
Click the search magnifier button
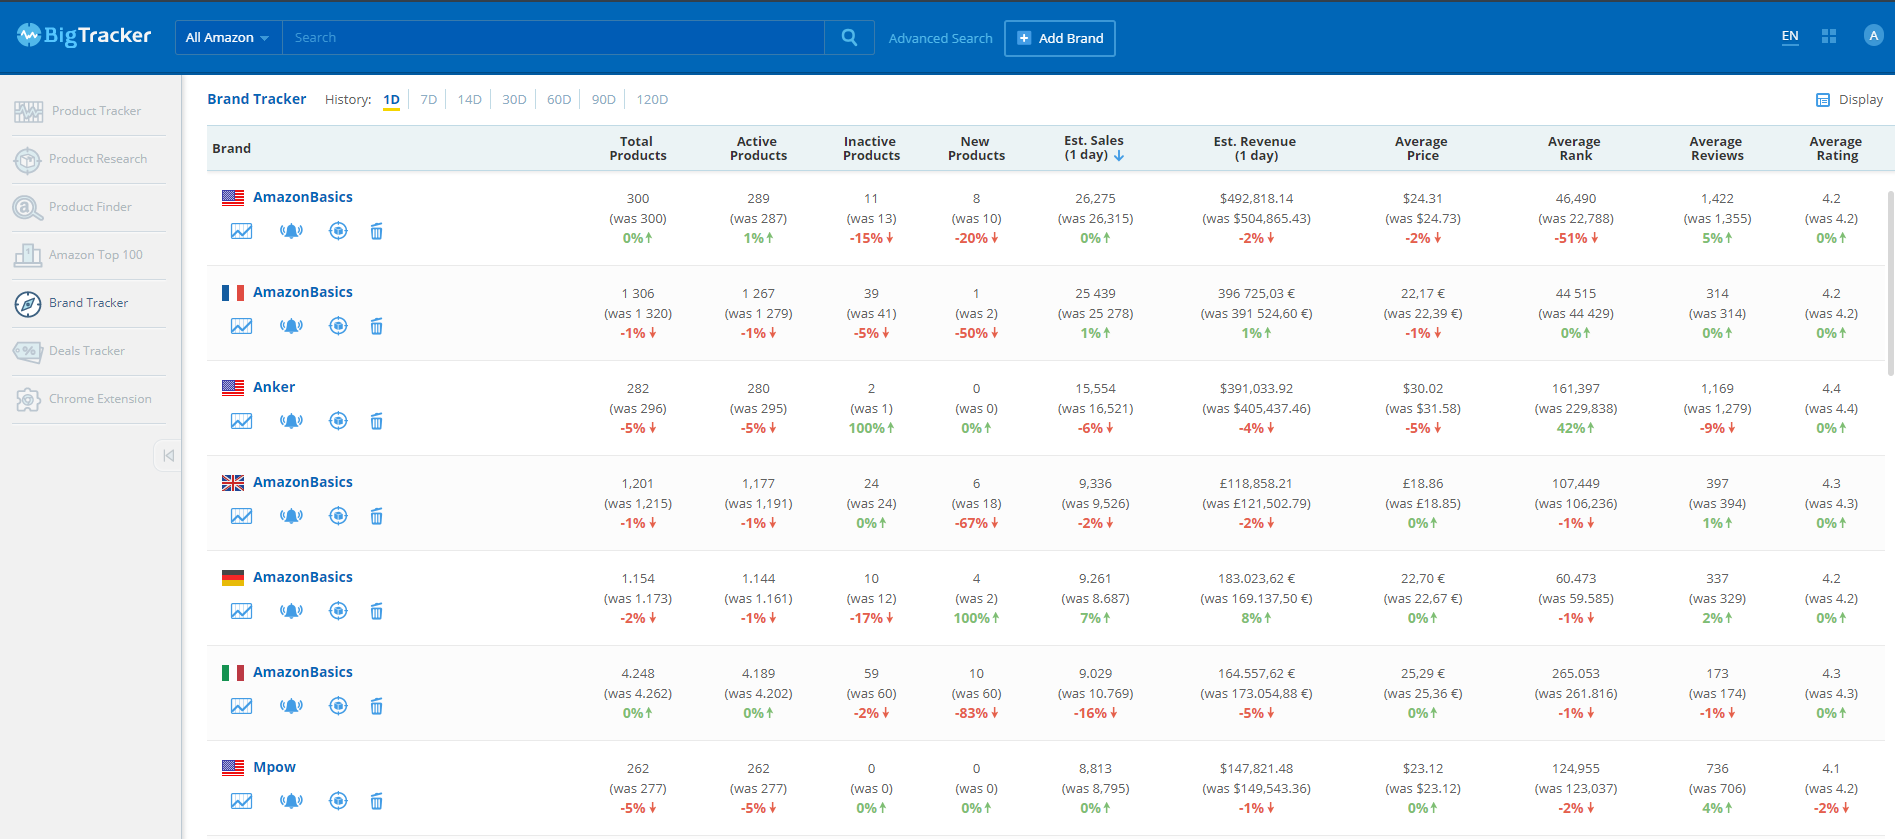click(849, 38)
